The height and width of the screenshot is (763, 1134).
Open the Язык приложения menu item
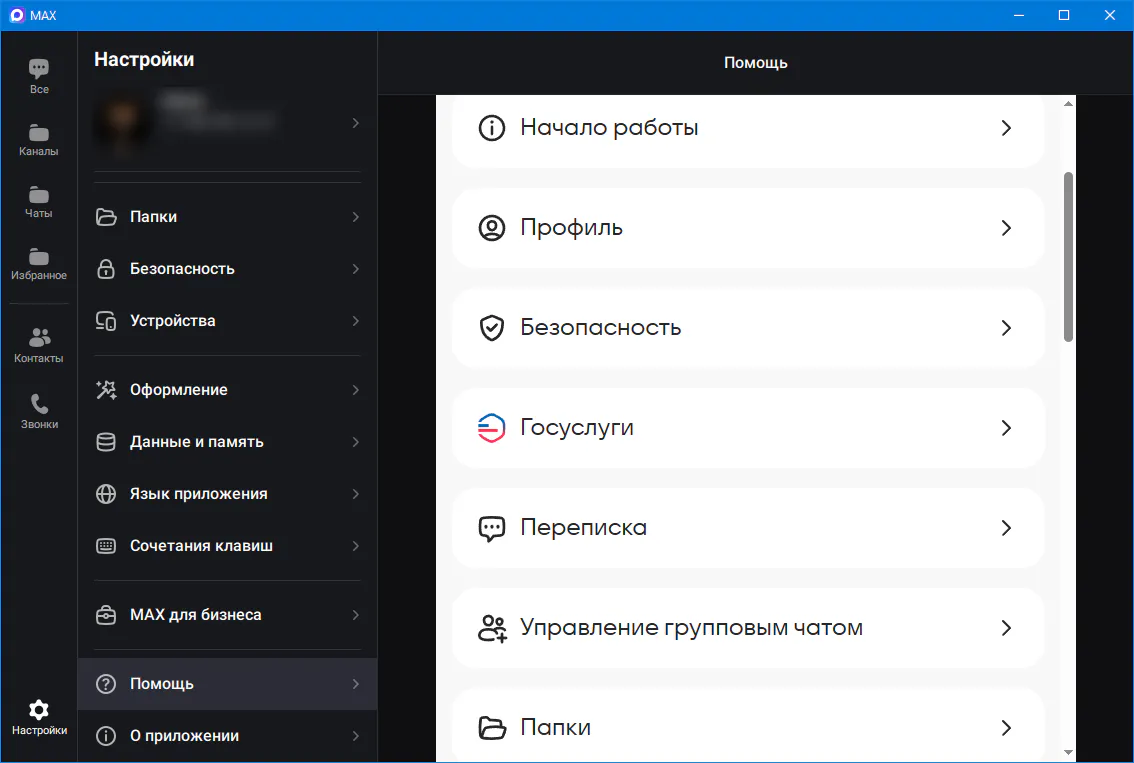click(227, 494)
